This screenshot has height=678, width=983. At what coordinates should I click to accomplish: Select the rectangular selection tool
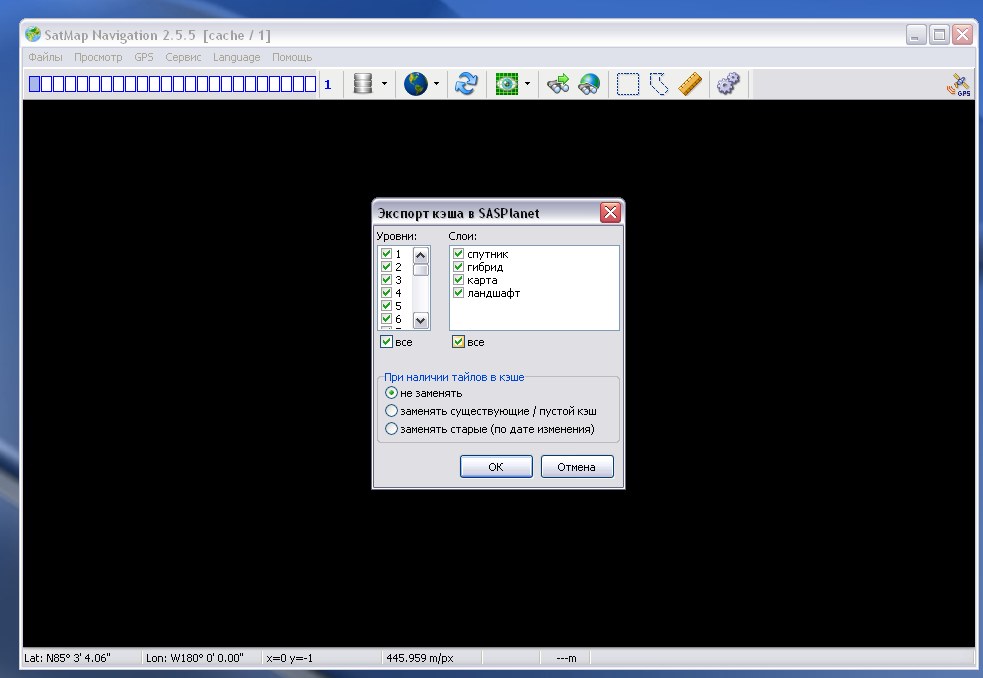click(628, 83)
